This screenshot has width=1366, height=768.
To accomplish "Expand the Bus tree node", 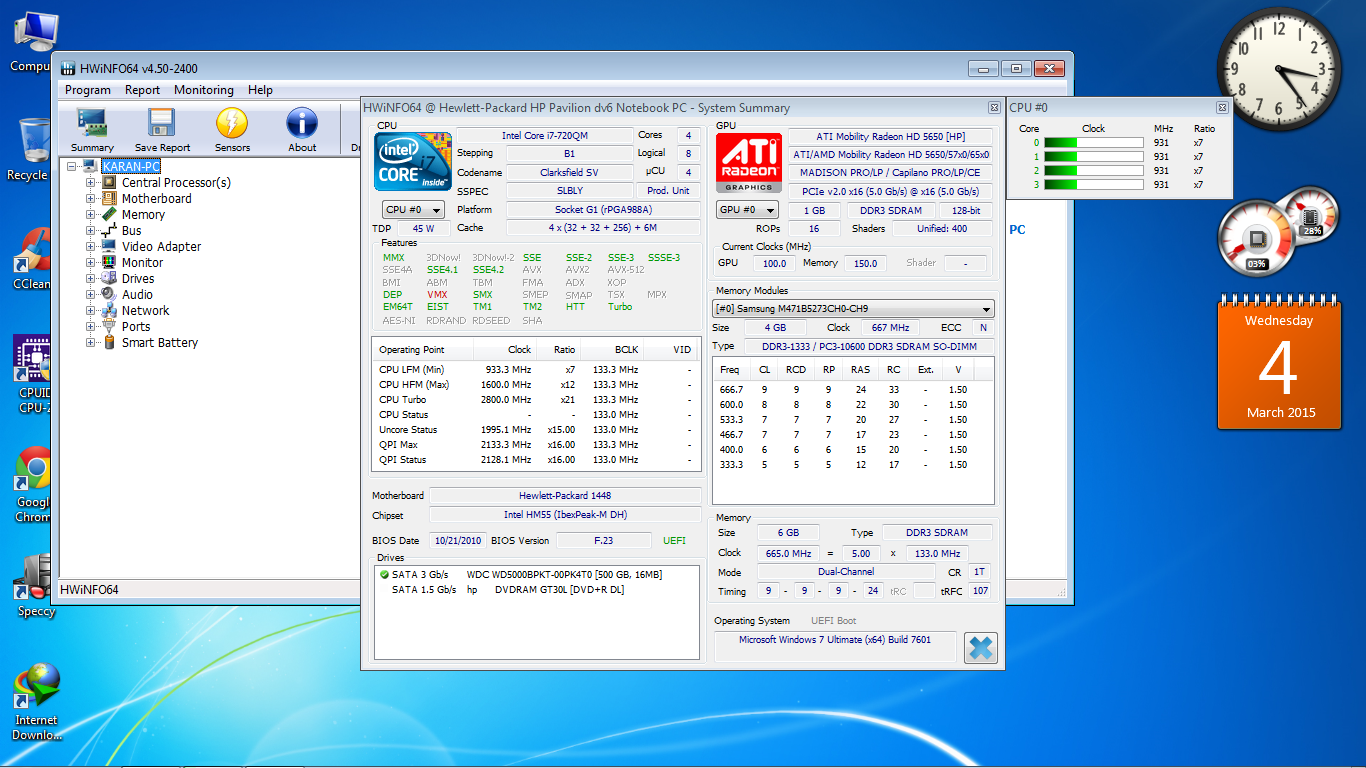I will coord(91,231).
